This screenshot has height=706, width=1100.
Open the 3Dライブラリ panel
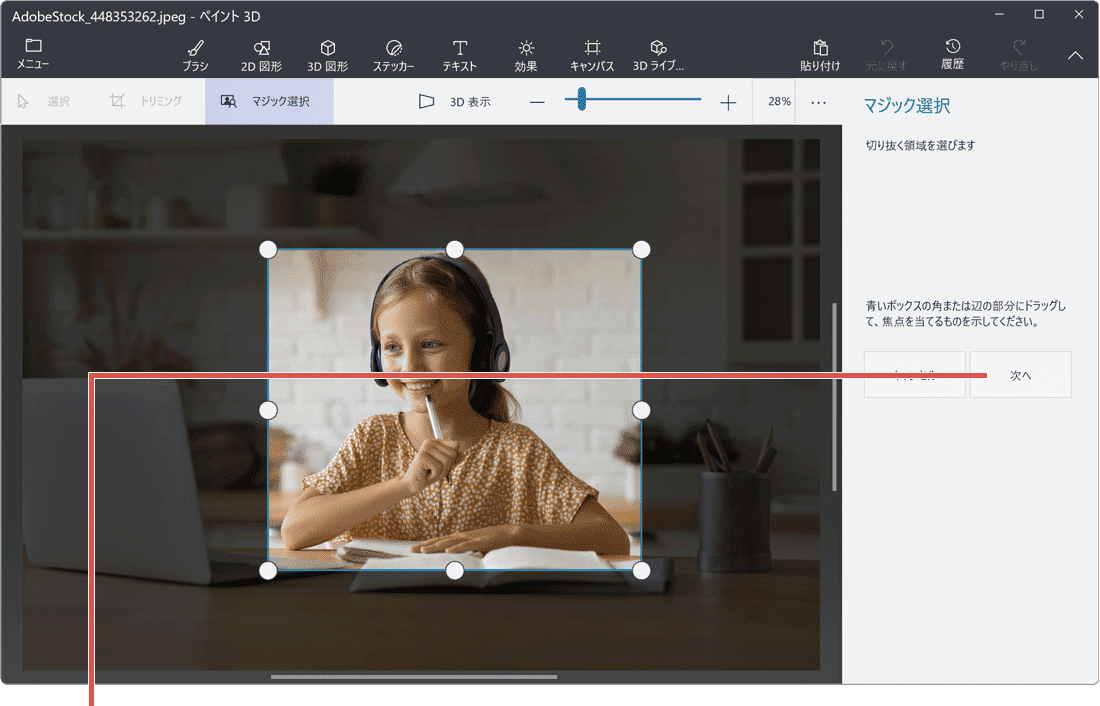[x=658, y=54]
